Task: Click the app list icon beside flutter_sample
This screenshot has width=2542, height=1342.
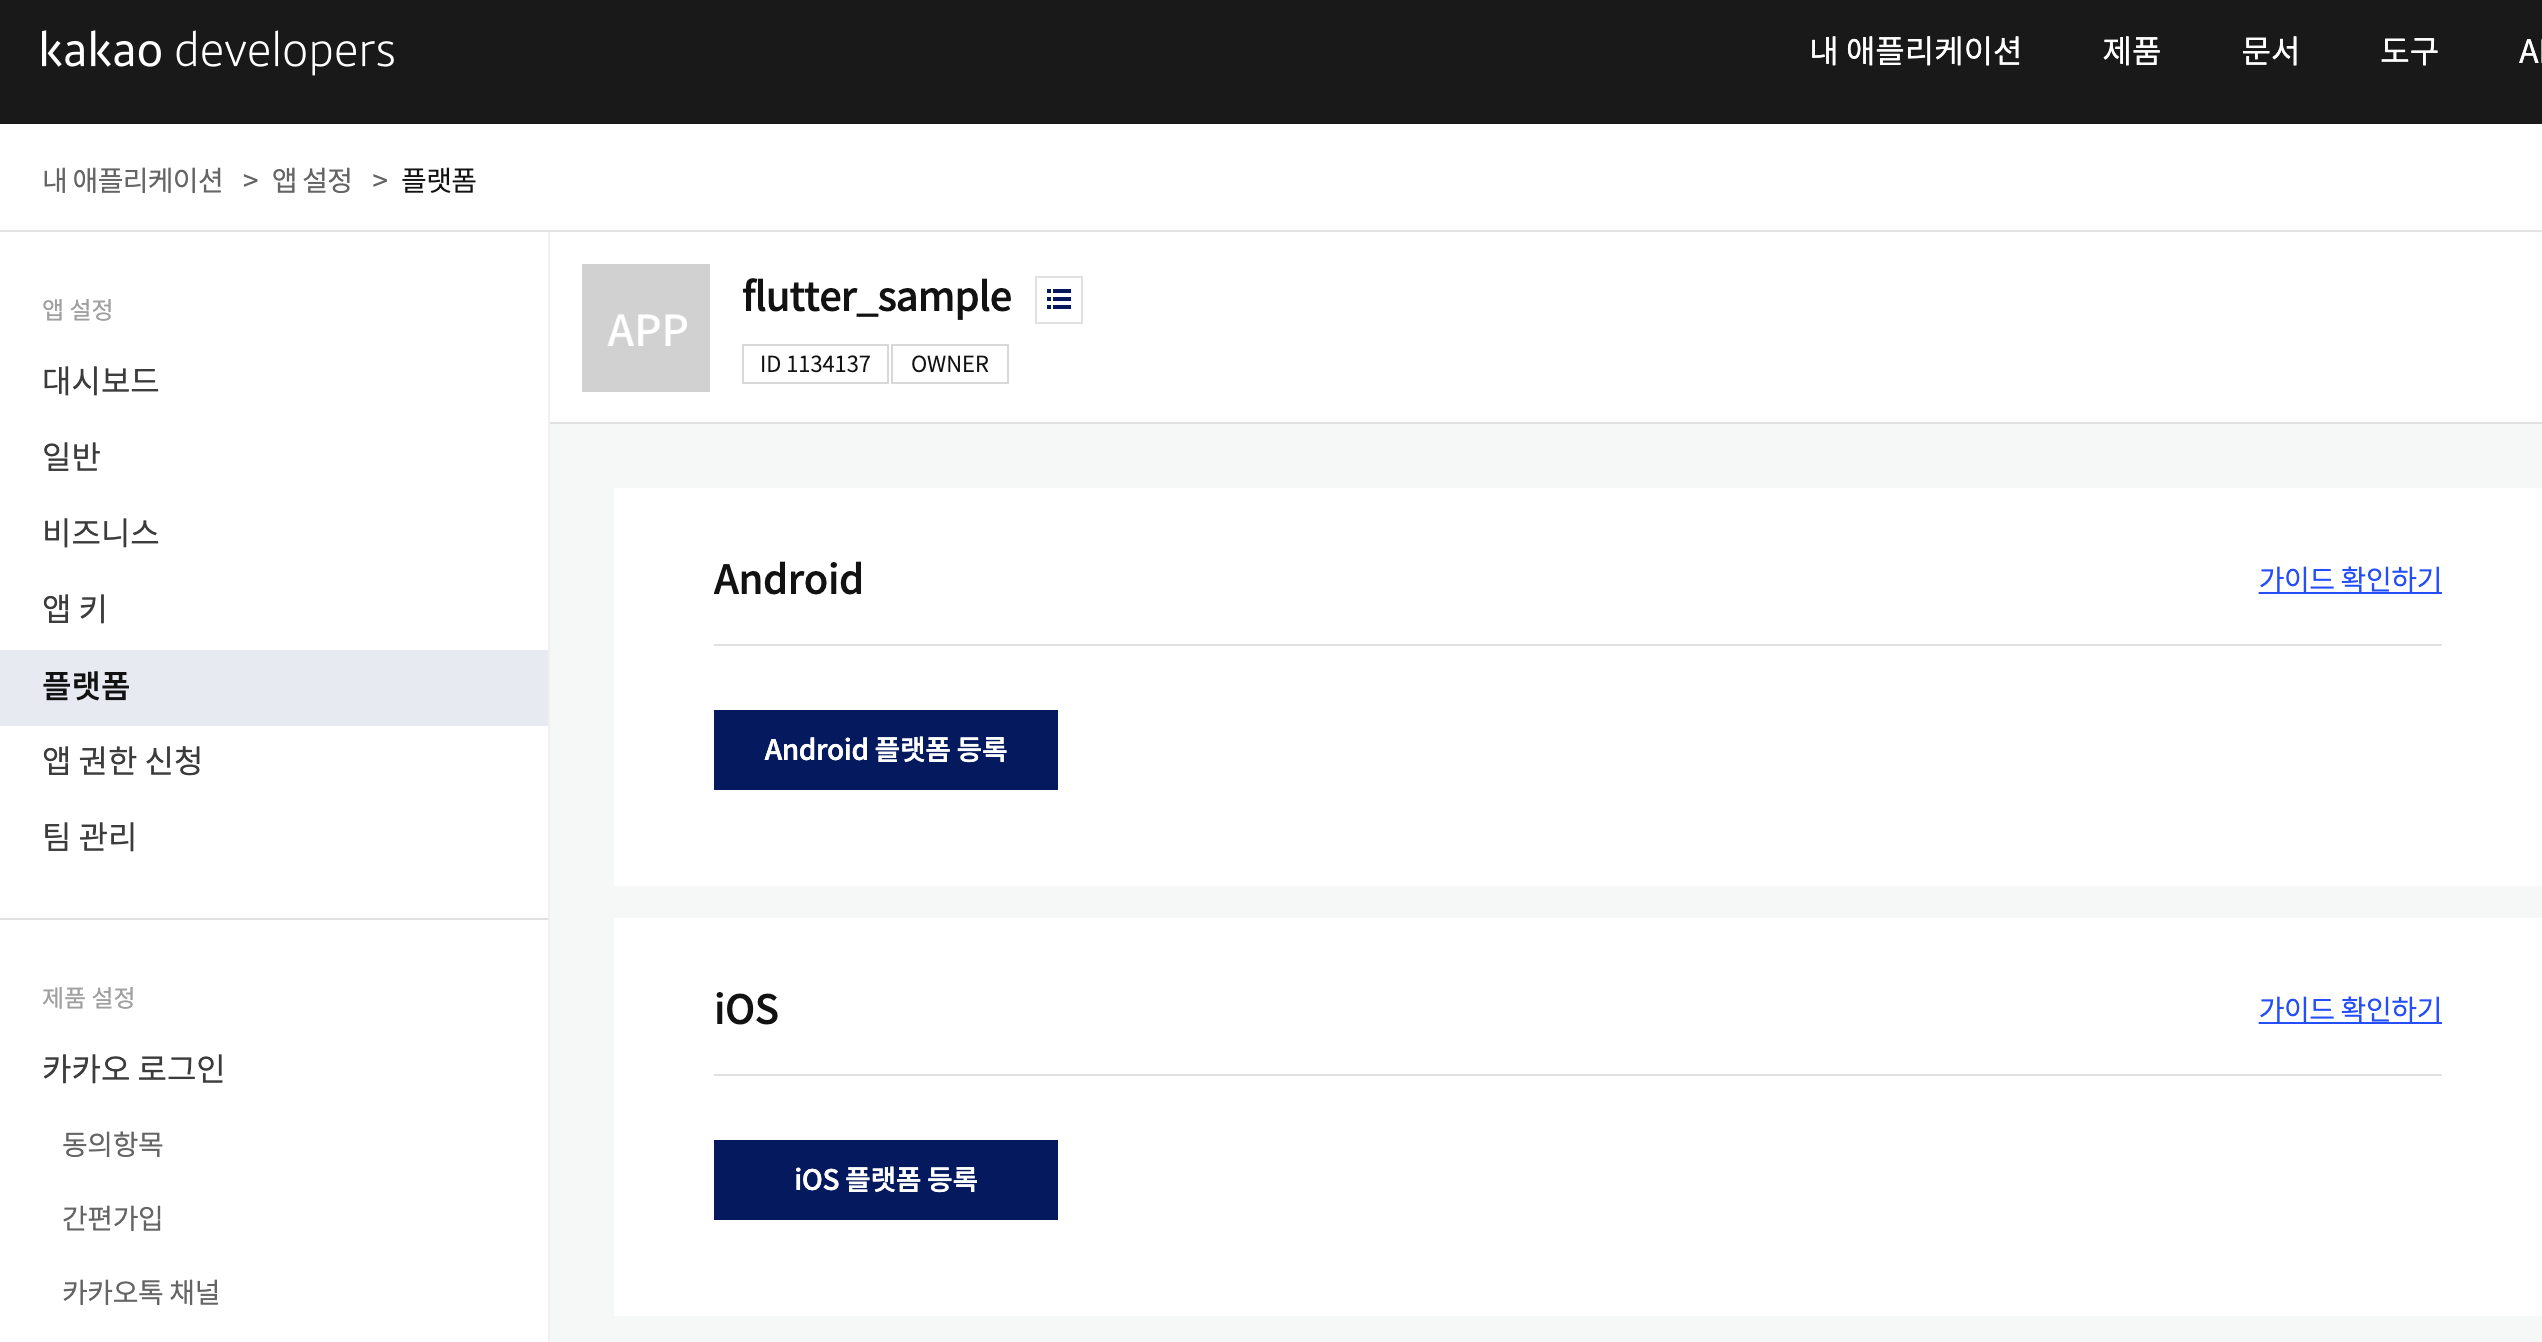Action: (x=1058, y=299)
